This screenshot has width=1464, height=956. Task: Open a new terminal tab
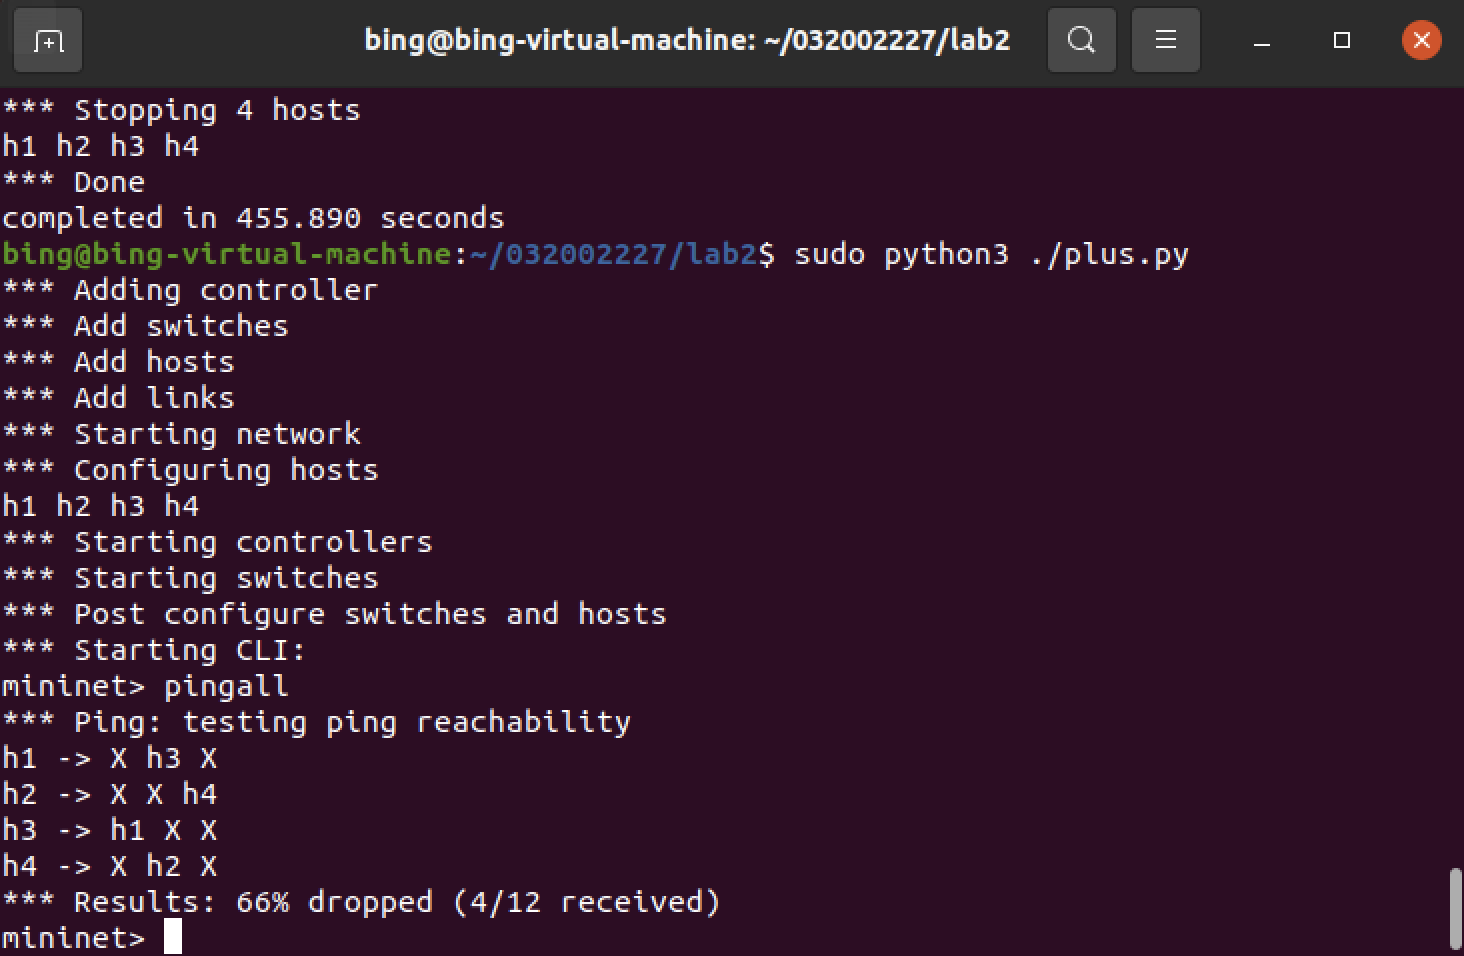(x=48, y=41)
